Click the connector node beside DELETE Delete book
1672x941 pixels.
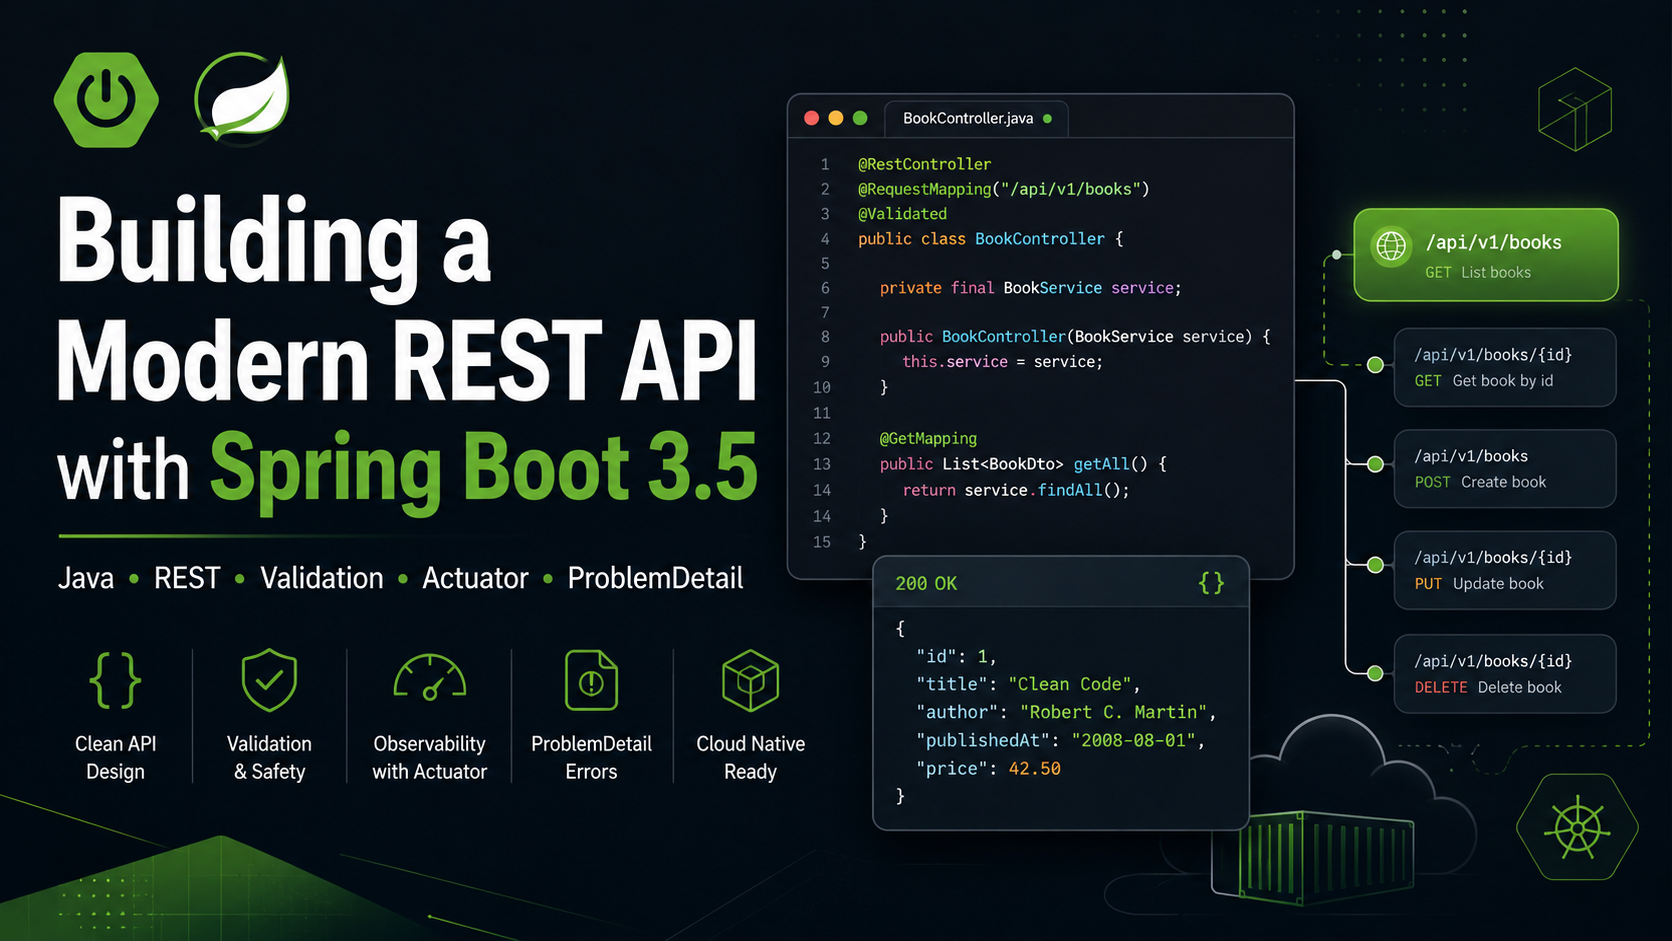point(1376,674)
